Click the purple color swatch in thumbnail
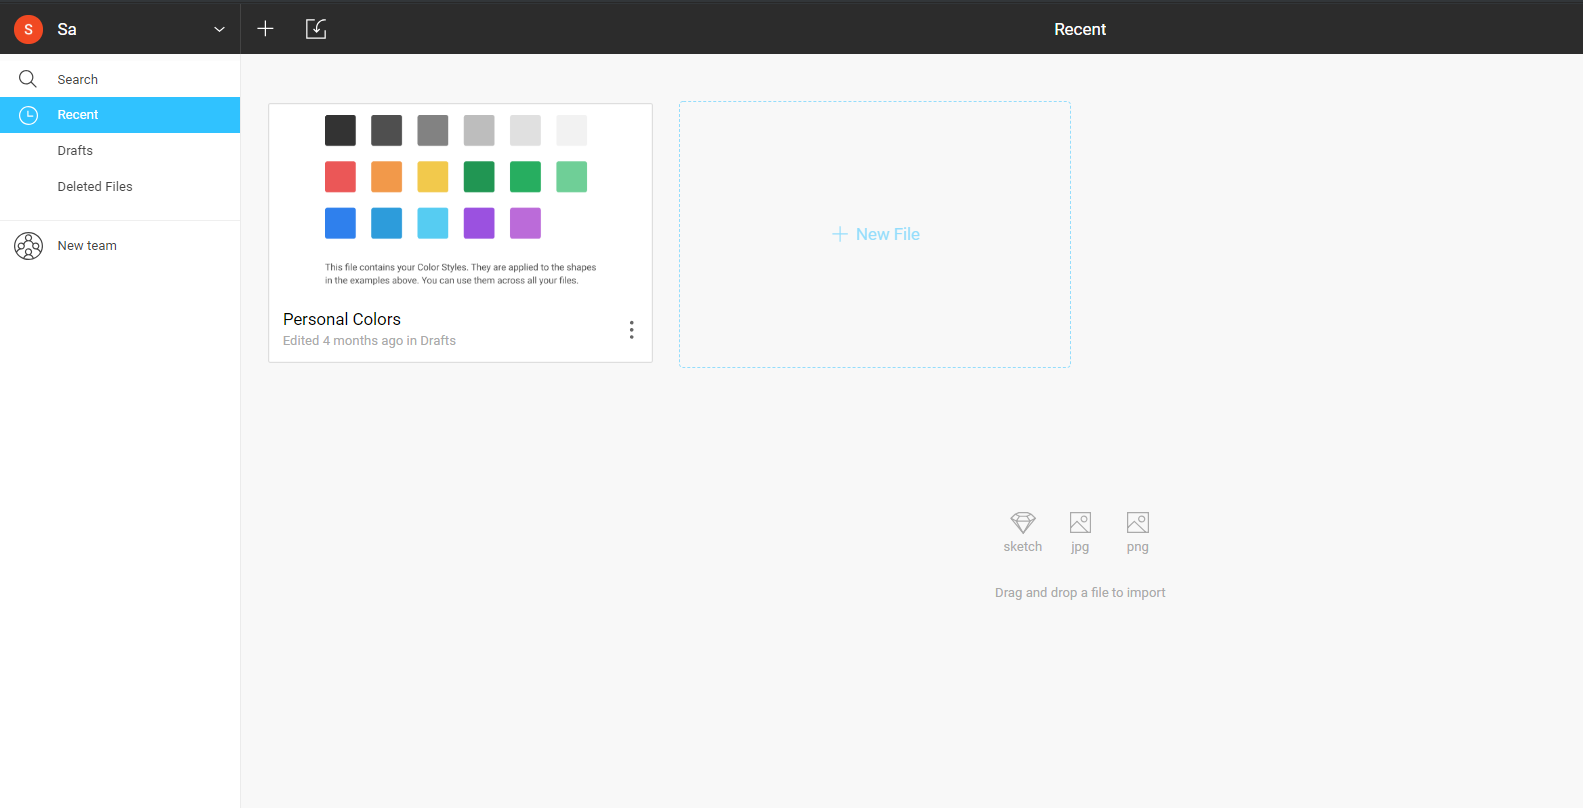The width and height of the screenshot is (1583, 808). 479,223
